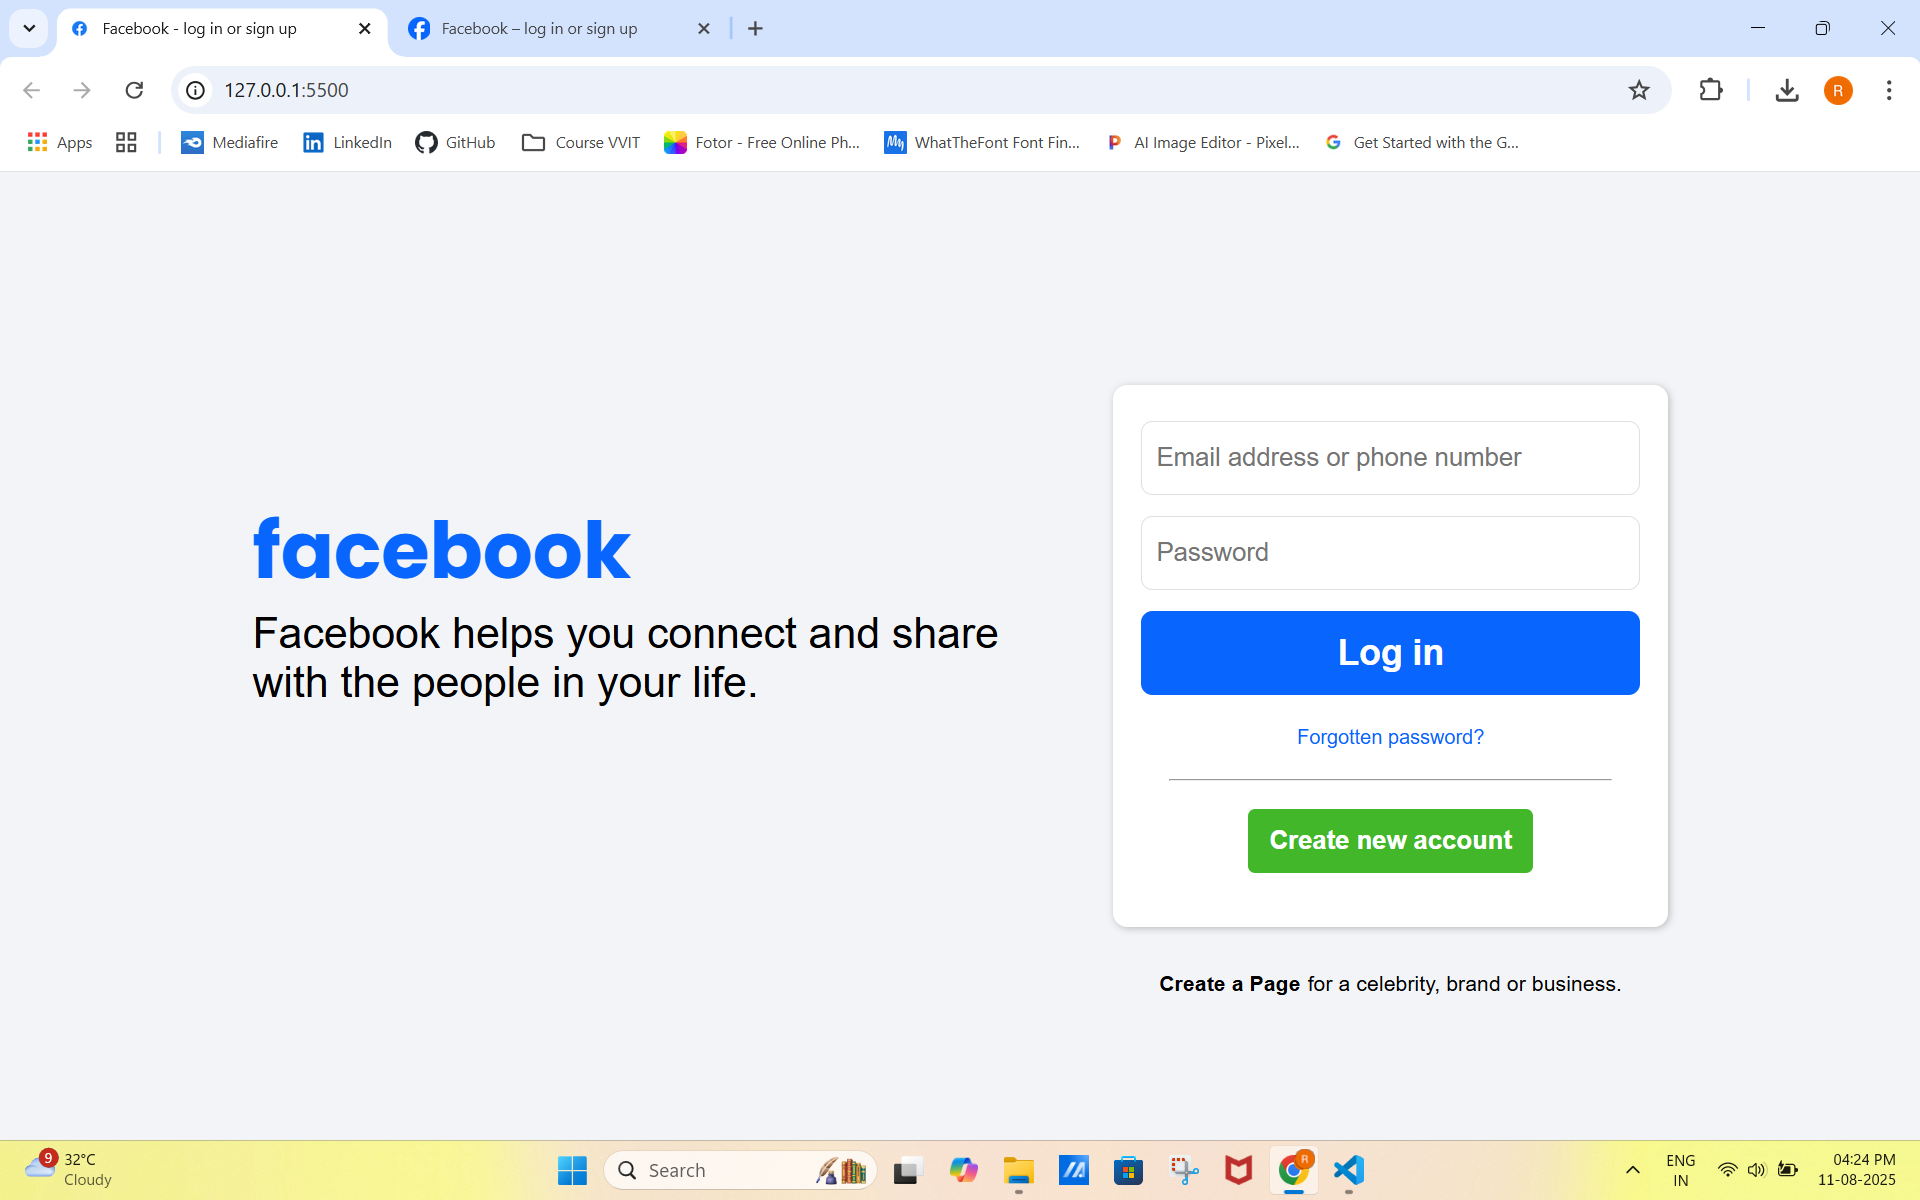The height and width of the screenshot is (1200, 1920).
Task: Open the Wi-Fi network icon
Action: (1727, 1170)
